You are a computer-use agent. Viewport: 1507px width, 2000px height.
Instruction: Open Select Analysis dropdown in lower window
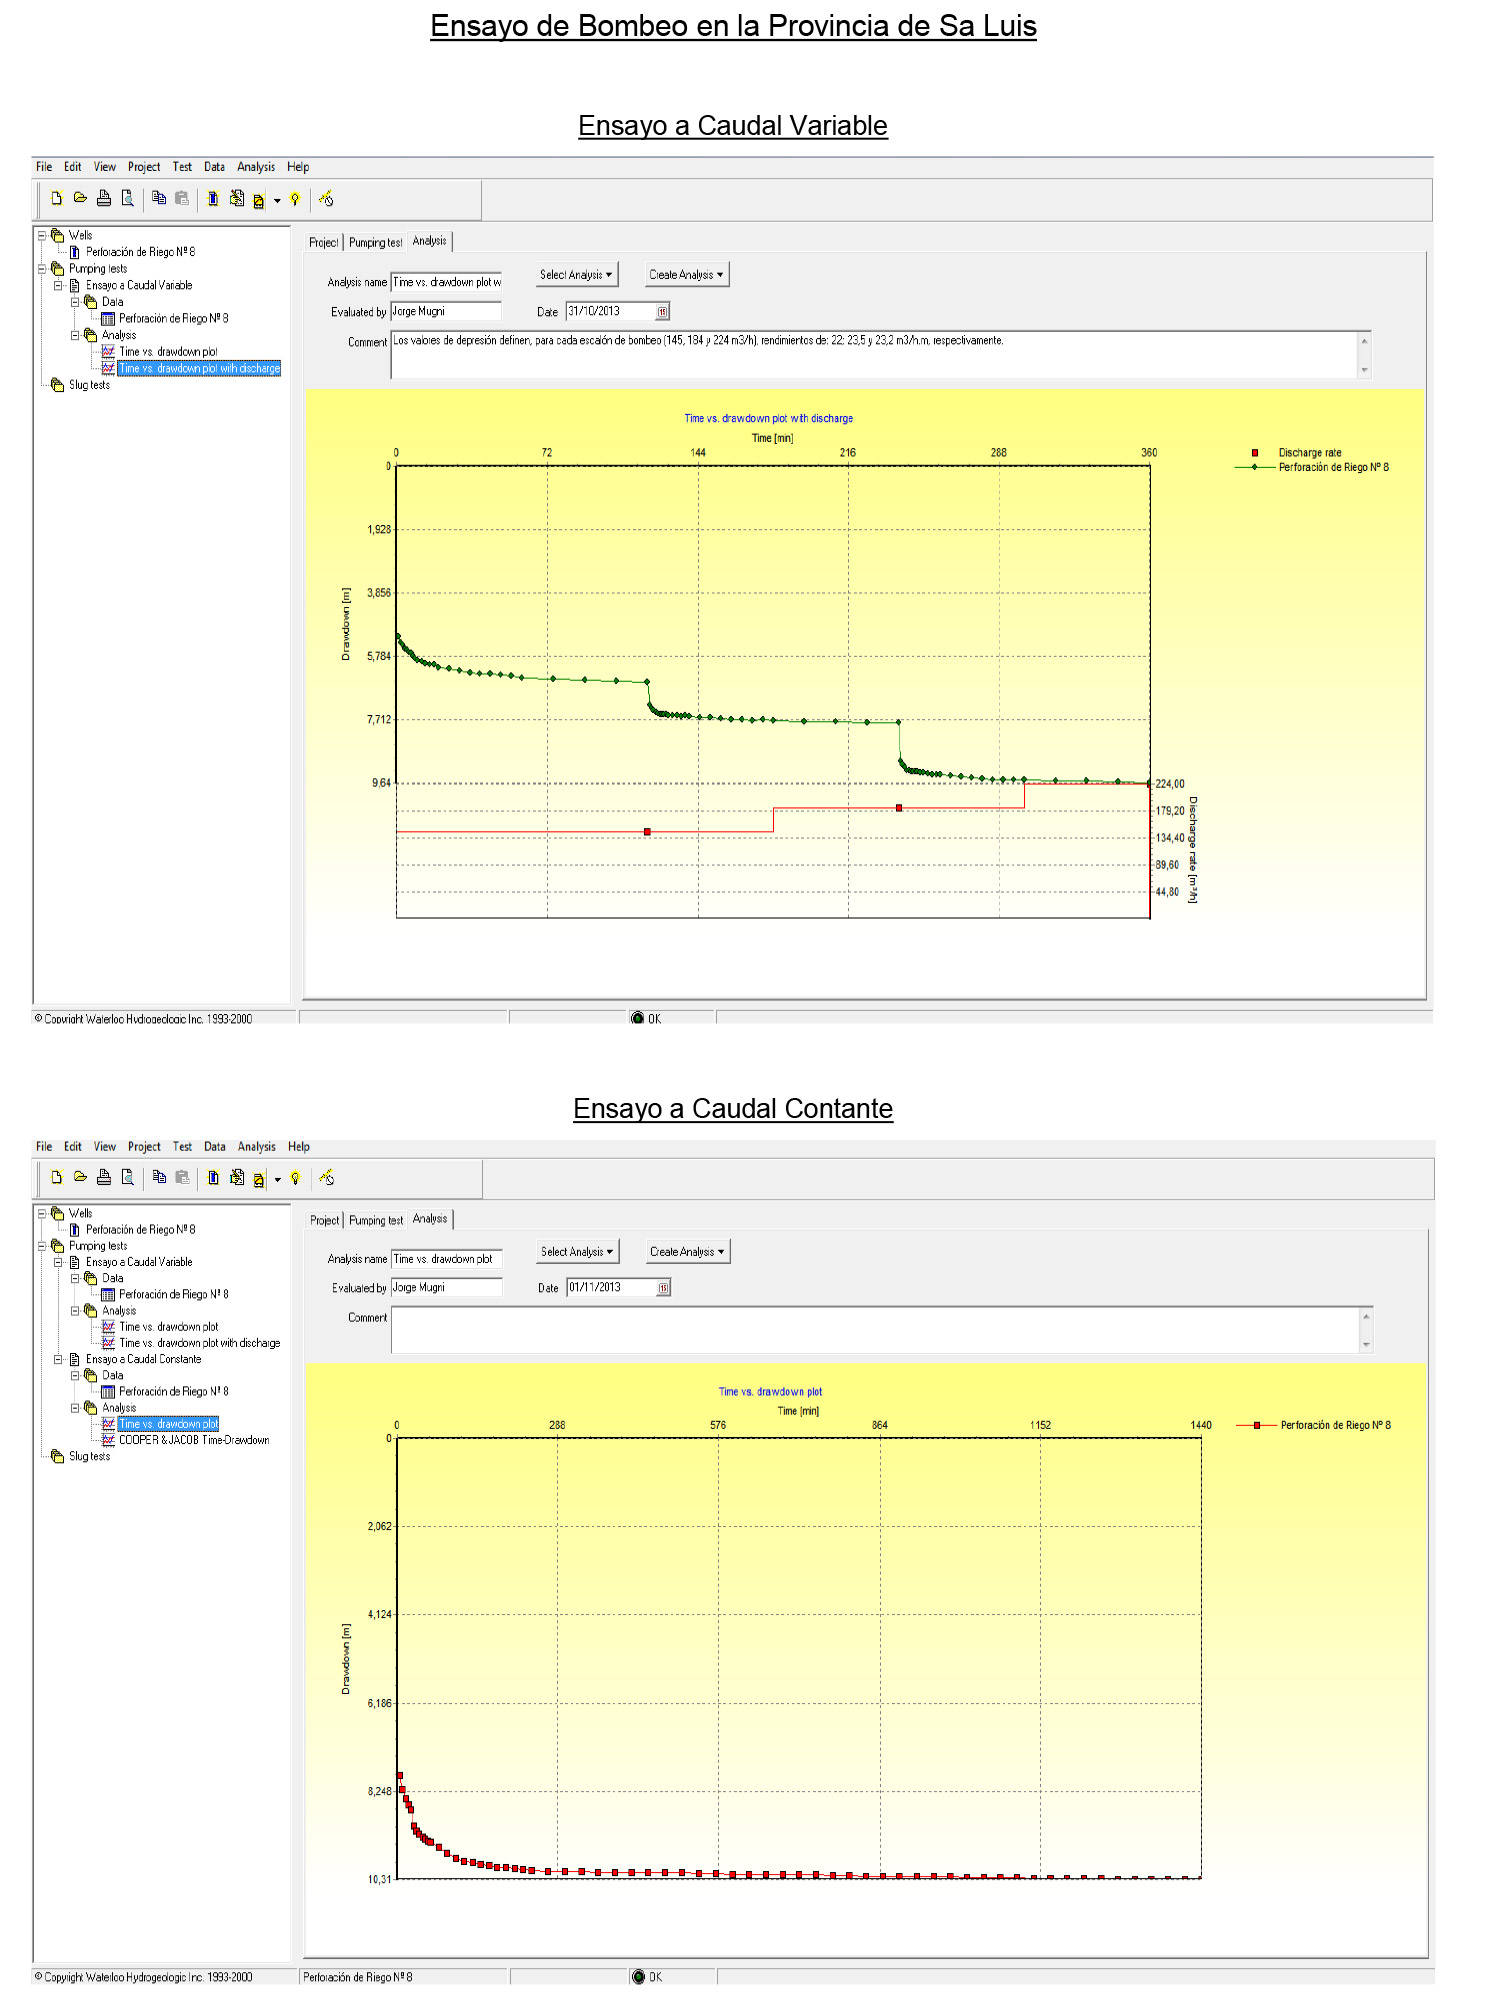578,1252
